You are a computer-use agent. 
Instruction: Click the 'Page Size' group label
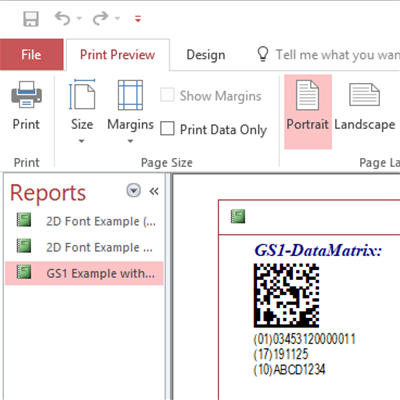(x=167, y=163)
